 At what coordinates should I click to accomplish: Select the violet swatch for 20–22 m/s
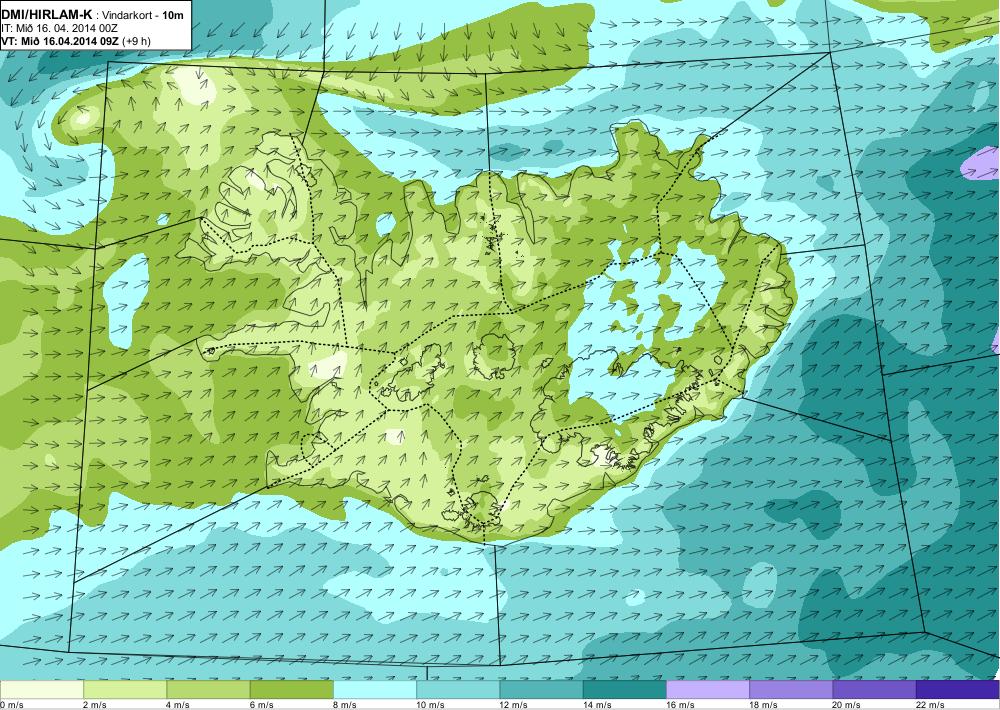click(874, 690)
